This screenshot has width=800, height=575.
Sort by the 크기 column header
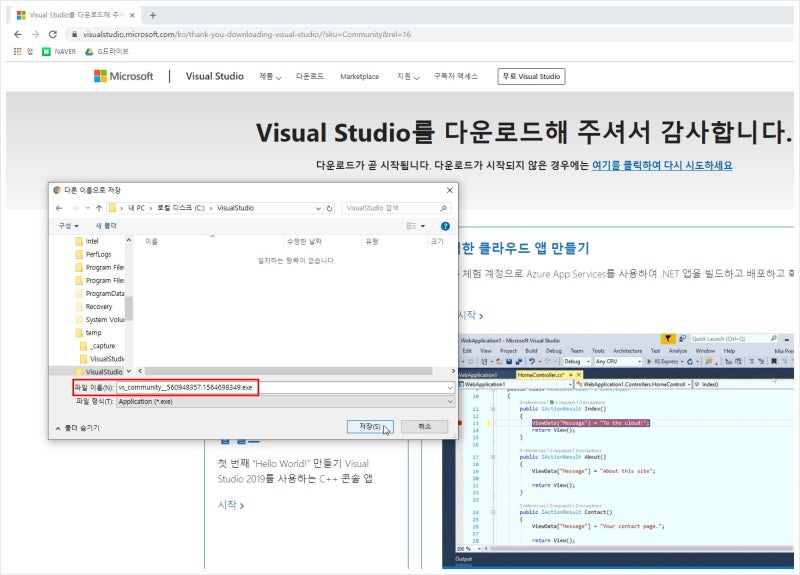[437, 242]
